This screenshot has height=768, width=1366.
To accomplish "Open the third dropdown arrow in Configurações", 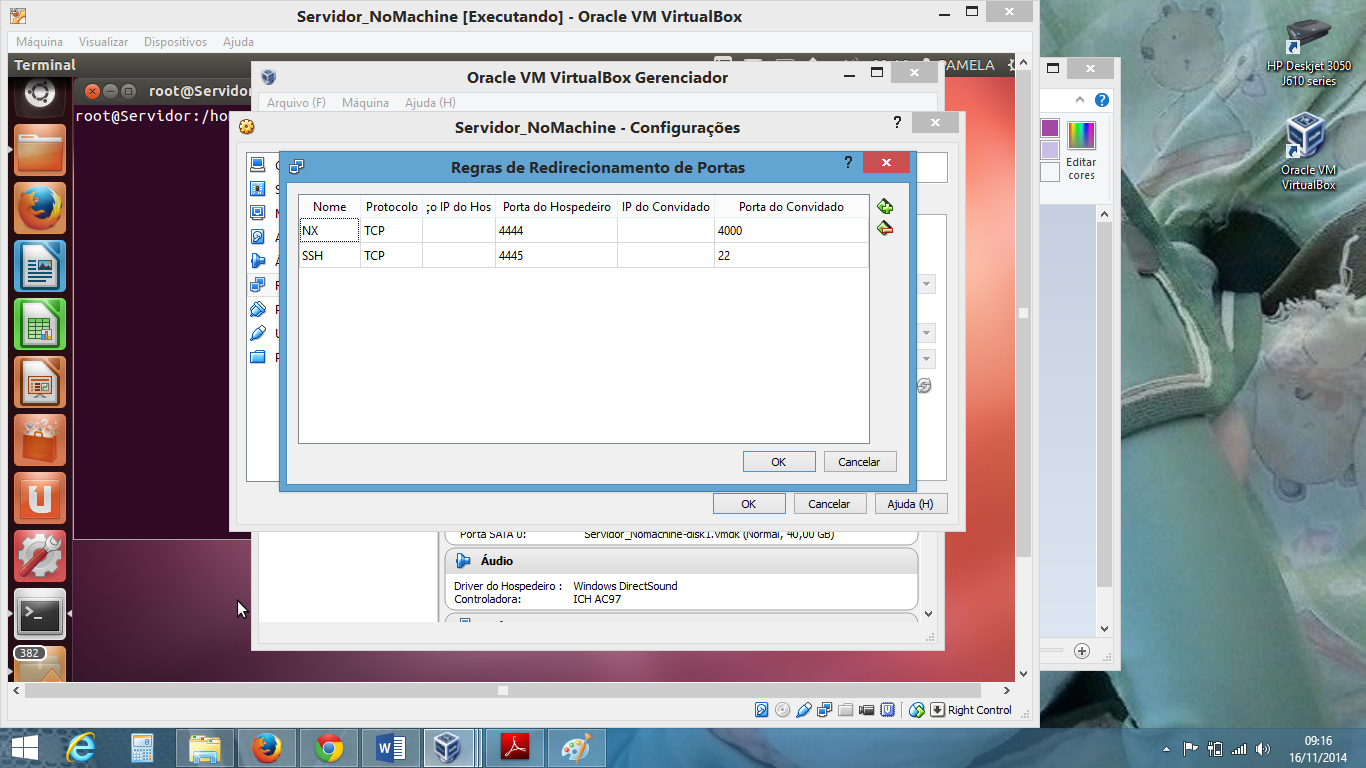I will click(x=927, y=359).
